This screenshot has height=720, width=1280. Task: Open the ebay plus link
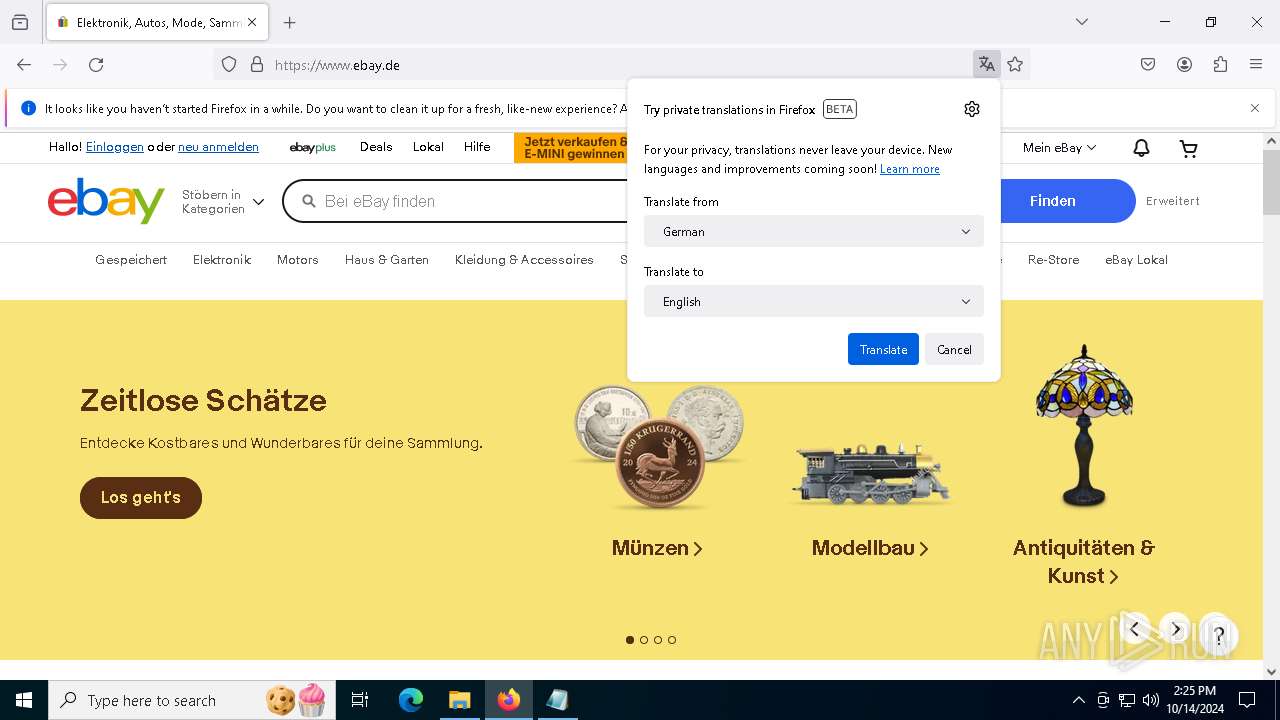313,148
